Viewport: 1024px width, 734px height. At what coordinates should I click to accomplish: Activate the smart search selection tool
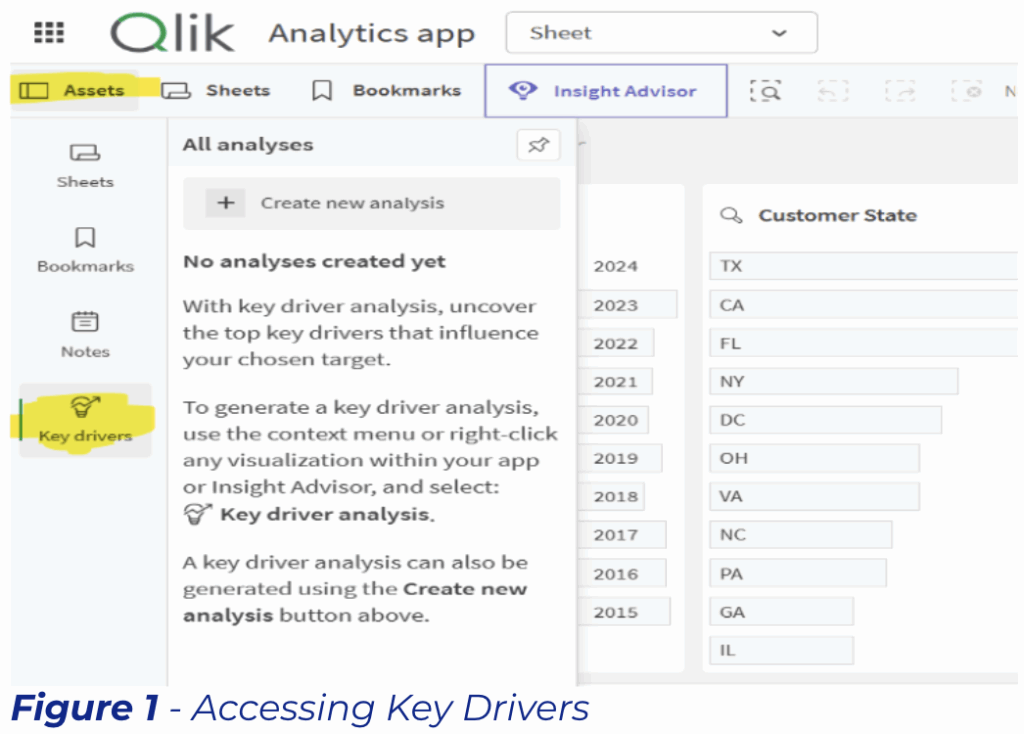click(x=766, y=91)
